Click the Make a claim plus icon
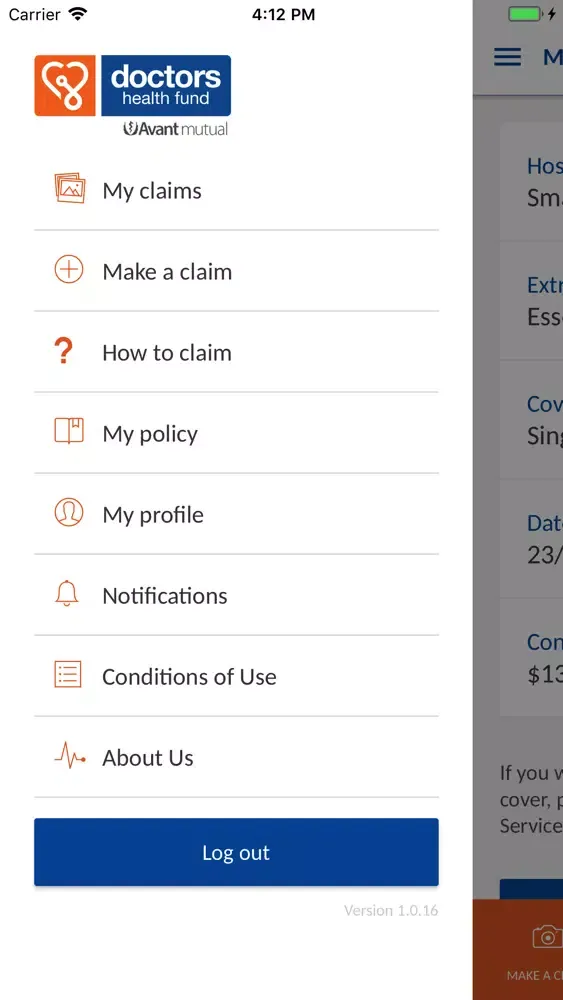This screenshot has height=1000, width=563. (x=69, y=270)
